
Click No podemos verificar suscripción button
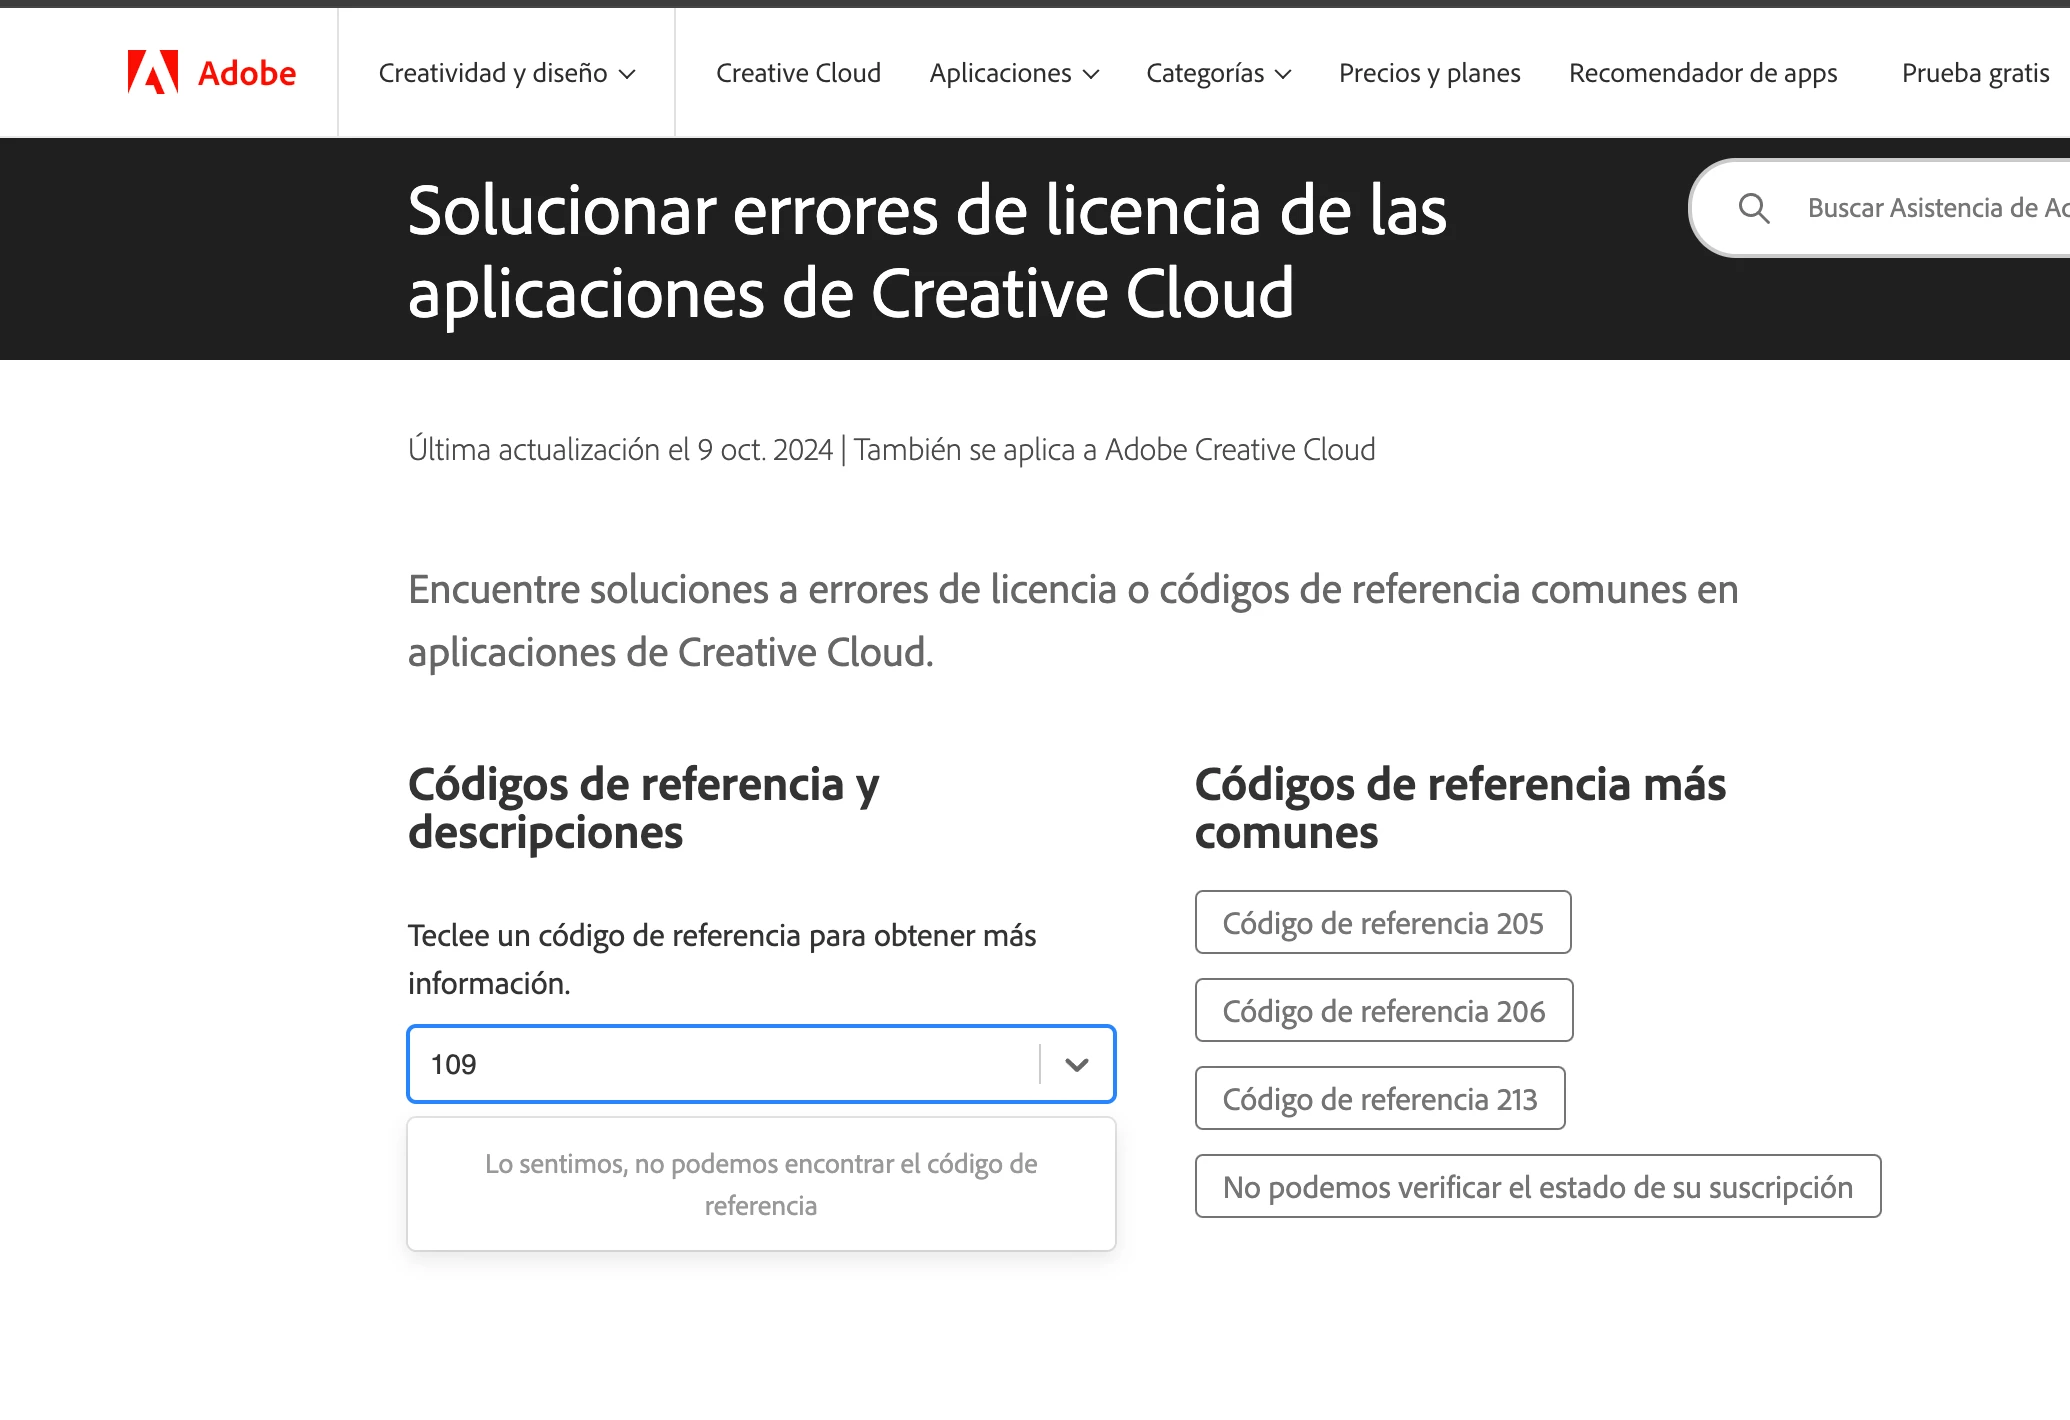click(1537, 1186)
